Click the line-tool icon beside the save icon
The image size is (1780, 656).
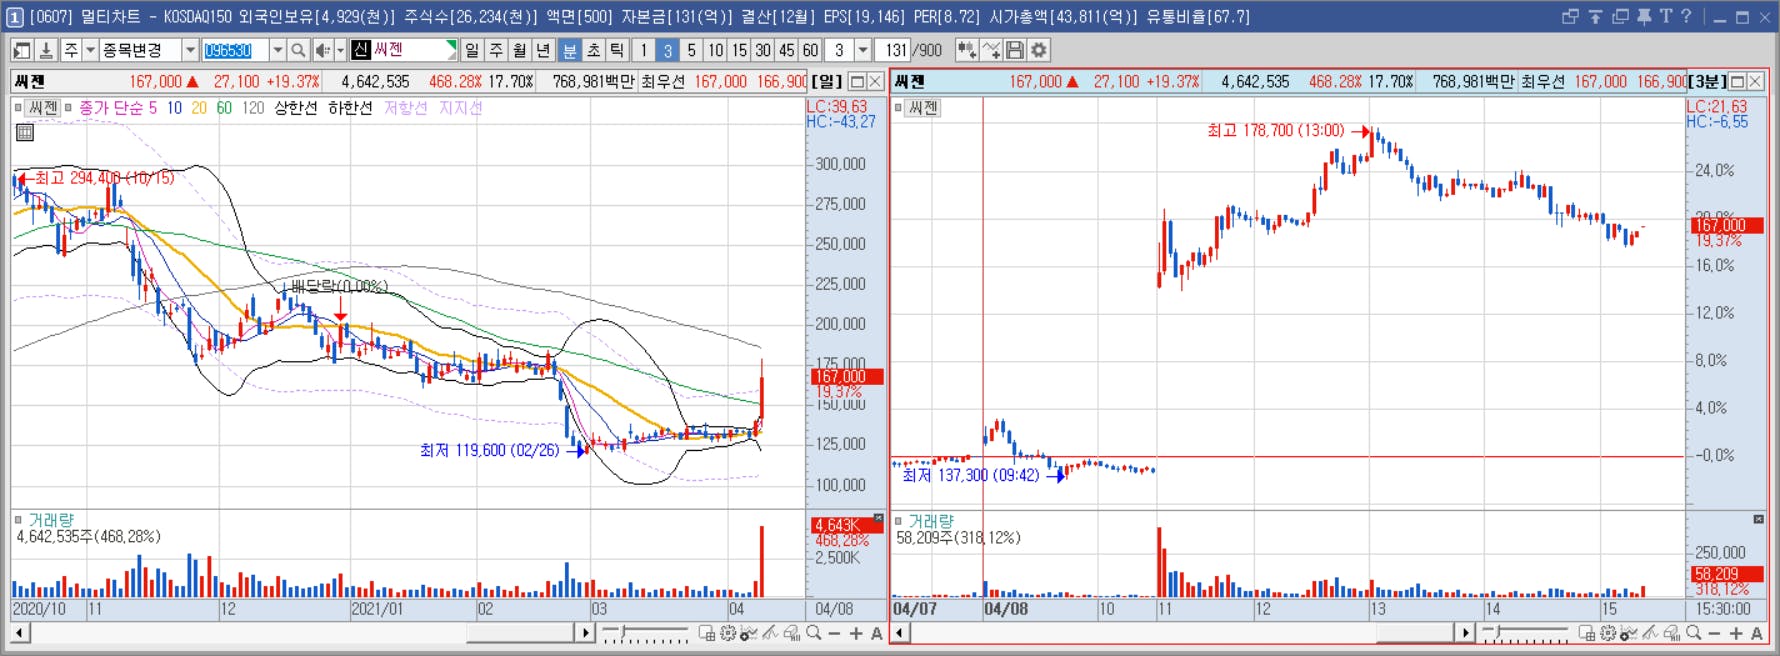(x=991, y=50)
